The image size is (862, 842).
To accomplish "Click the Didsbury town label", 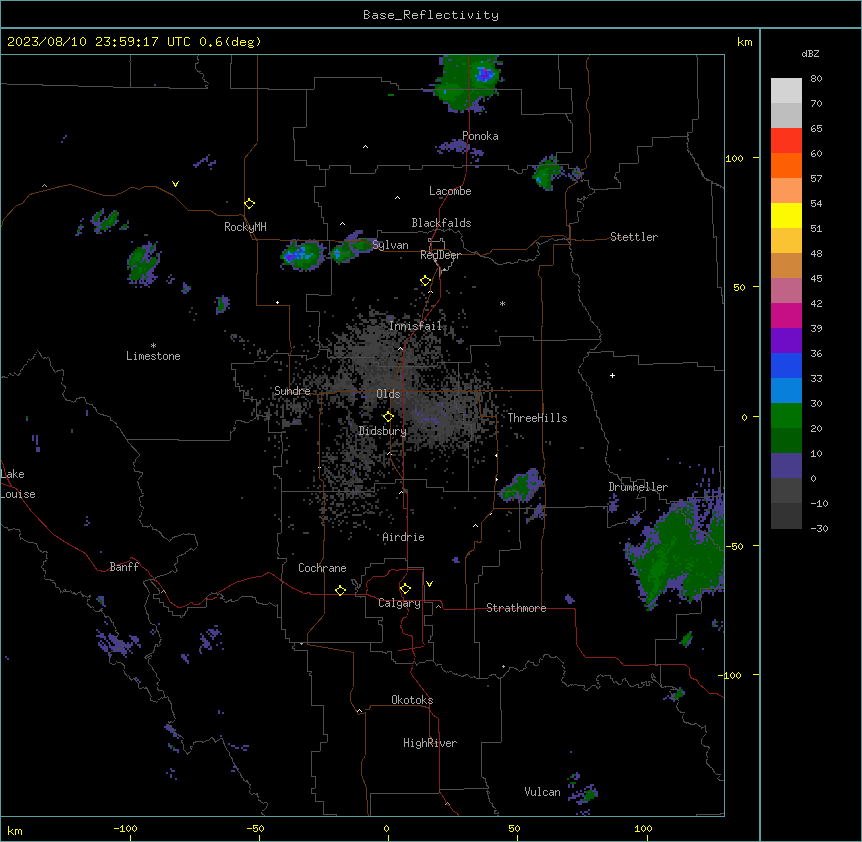I will click(x=383, y=431).
